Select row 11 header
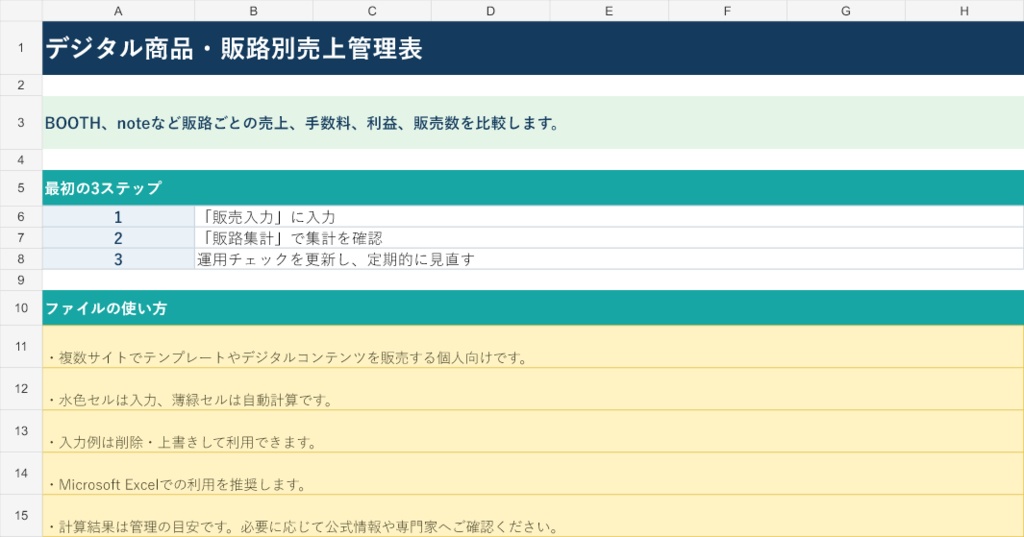This screenshot has height=537, width=1024. [x=21, y=346]
